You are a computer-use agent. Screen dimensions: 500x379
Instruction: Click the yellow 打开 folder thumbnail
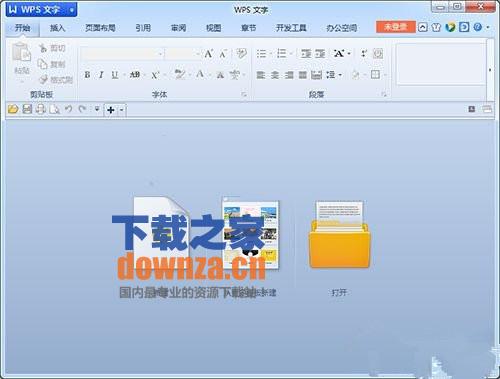point(339,235)
